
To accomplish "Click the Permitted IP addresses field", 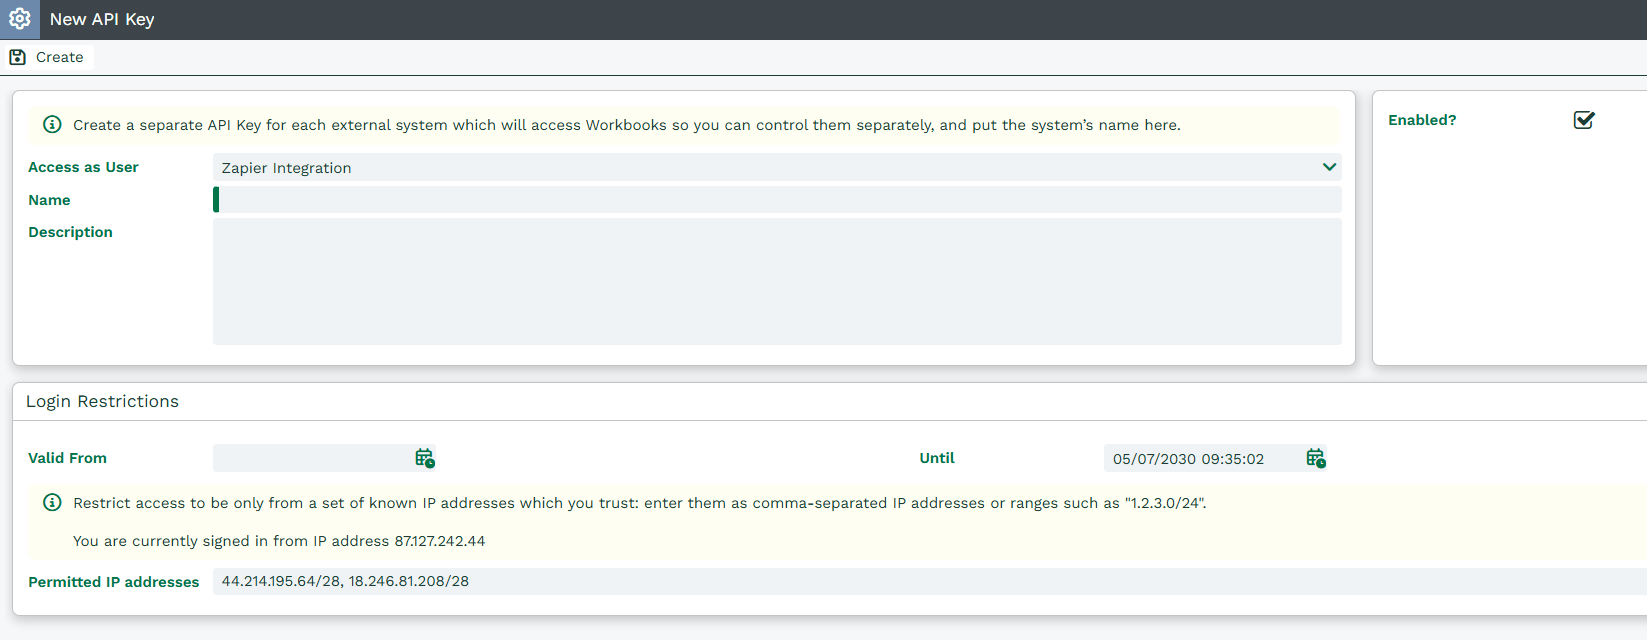I will pyautogui.click(x=900, y=581).
